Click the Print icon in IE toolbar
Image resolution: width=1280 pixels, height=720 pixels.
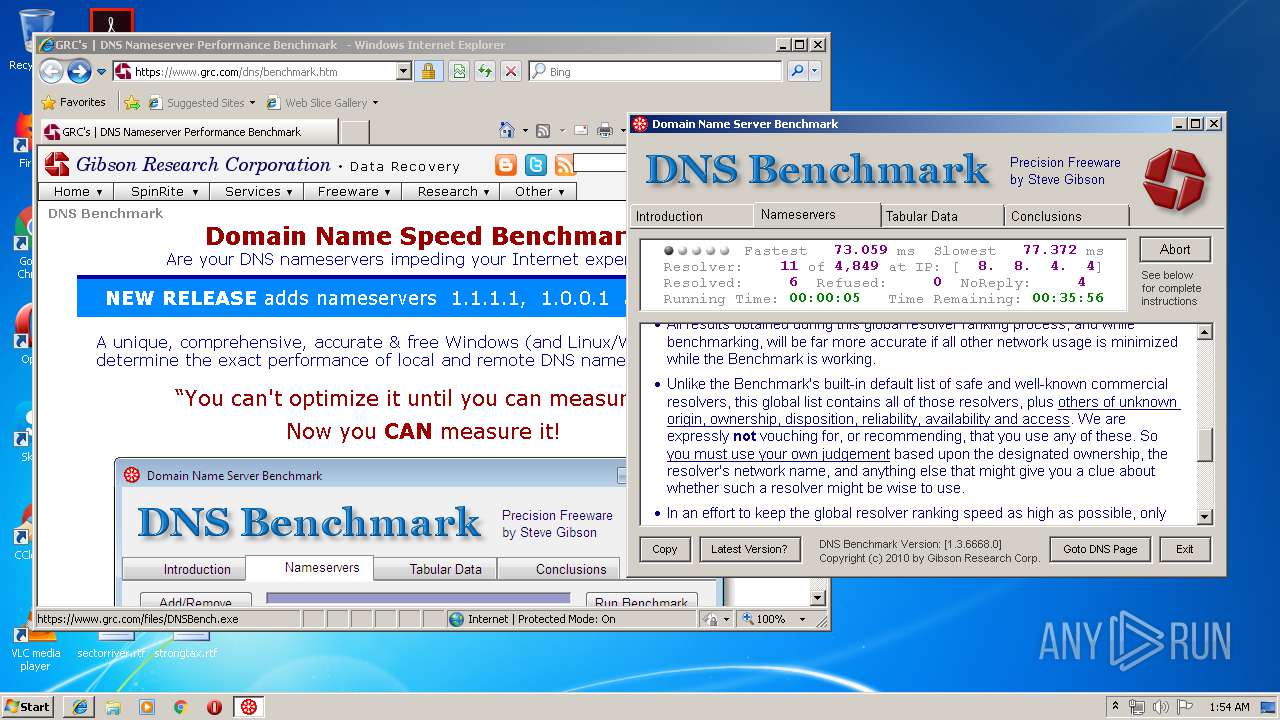[605, 130]
